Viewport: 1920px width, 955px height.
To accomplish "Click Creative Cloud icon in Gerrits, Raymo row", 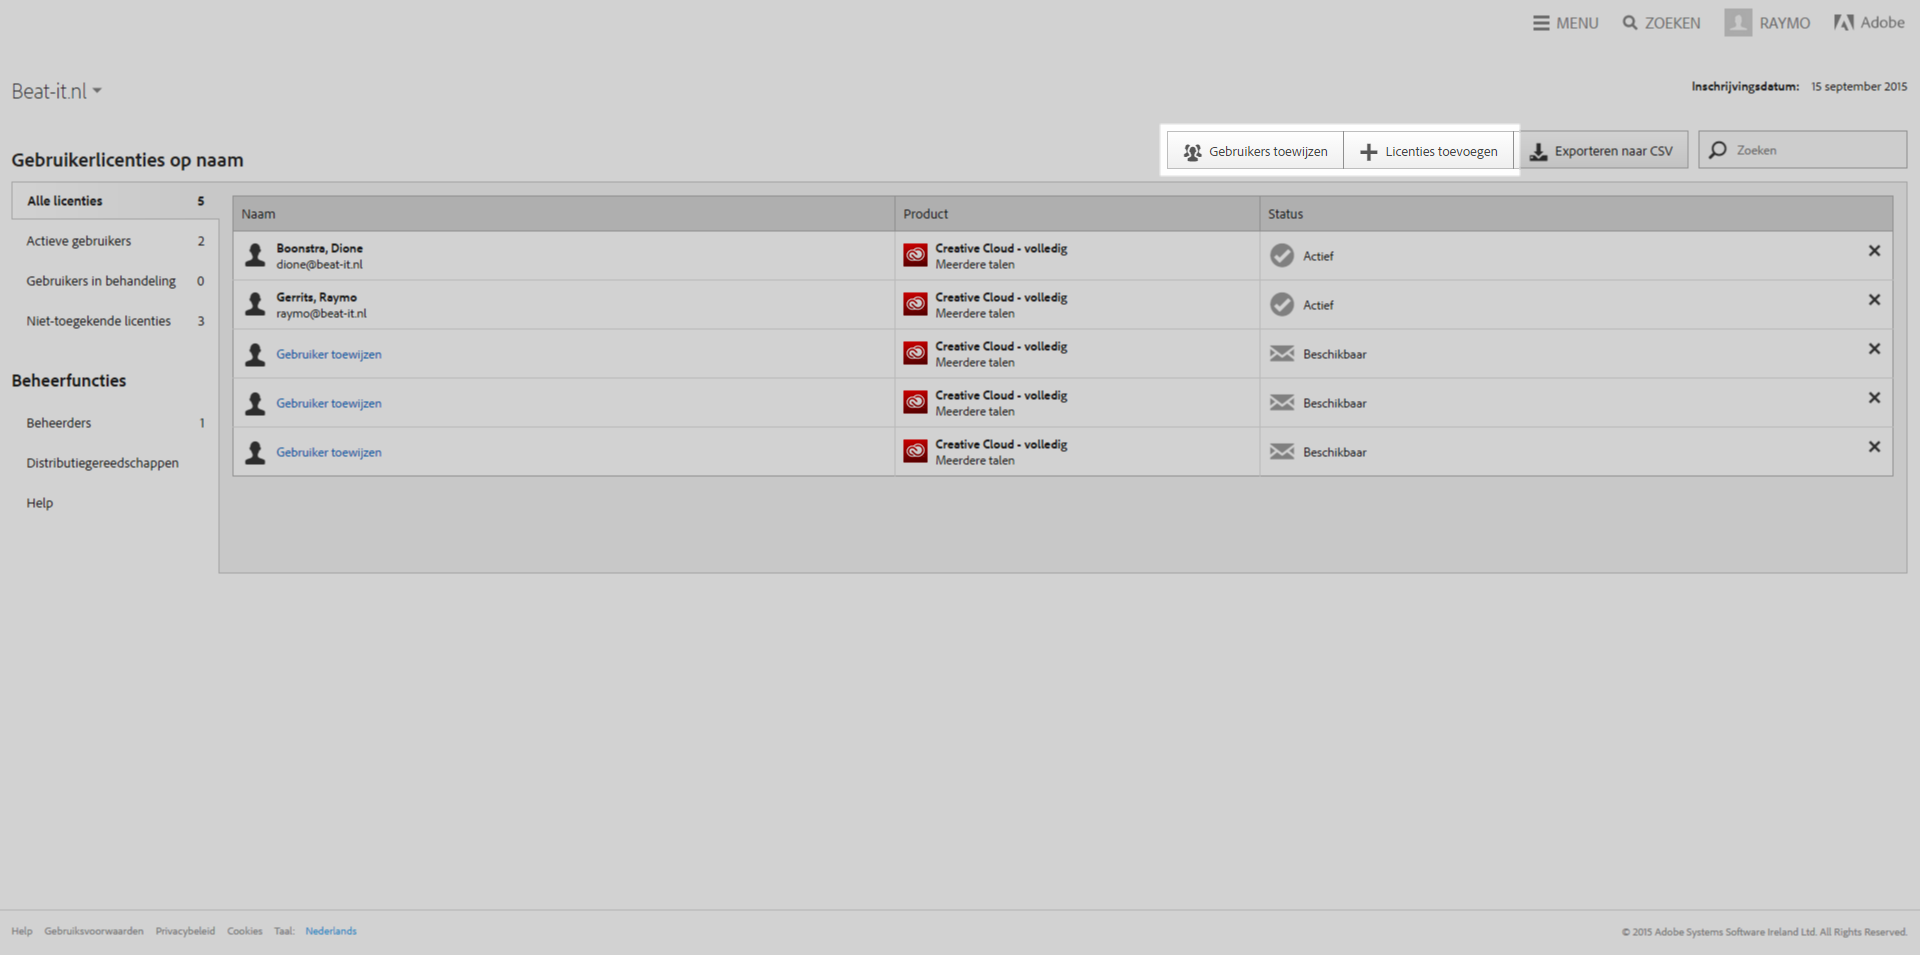I will 915,304.
